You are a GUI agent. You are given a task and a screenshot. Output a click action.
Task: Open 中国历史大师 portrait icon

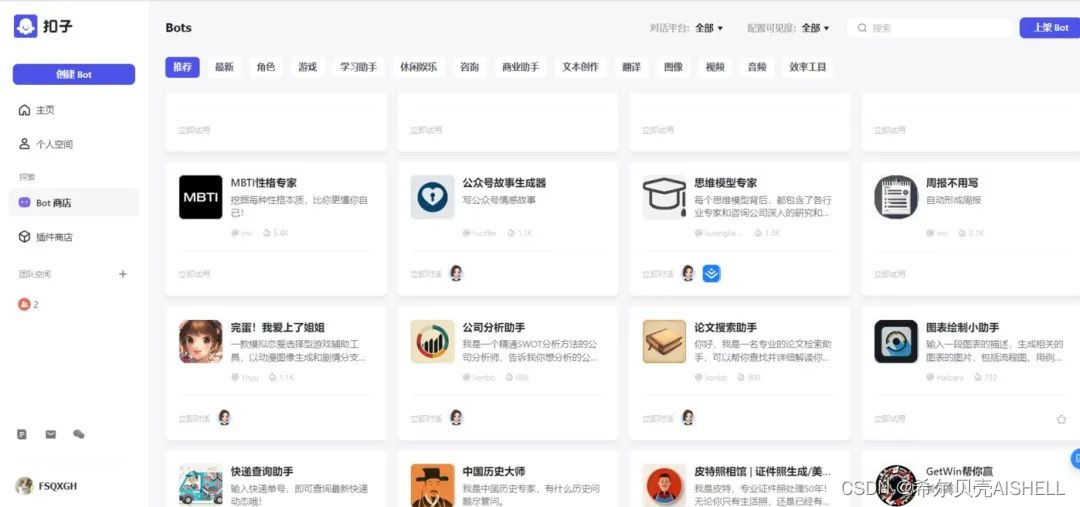[x=433, y=485]
